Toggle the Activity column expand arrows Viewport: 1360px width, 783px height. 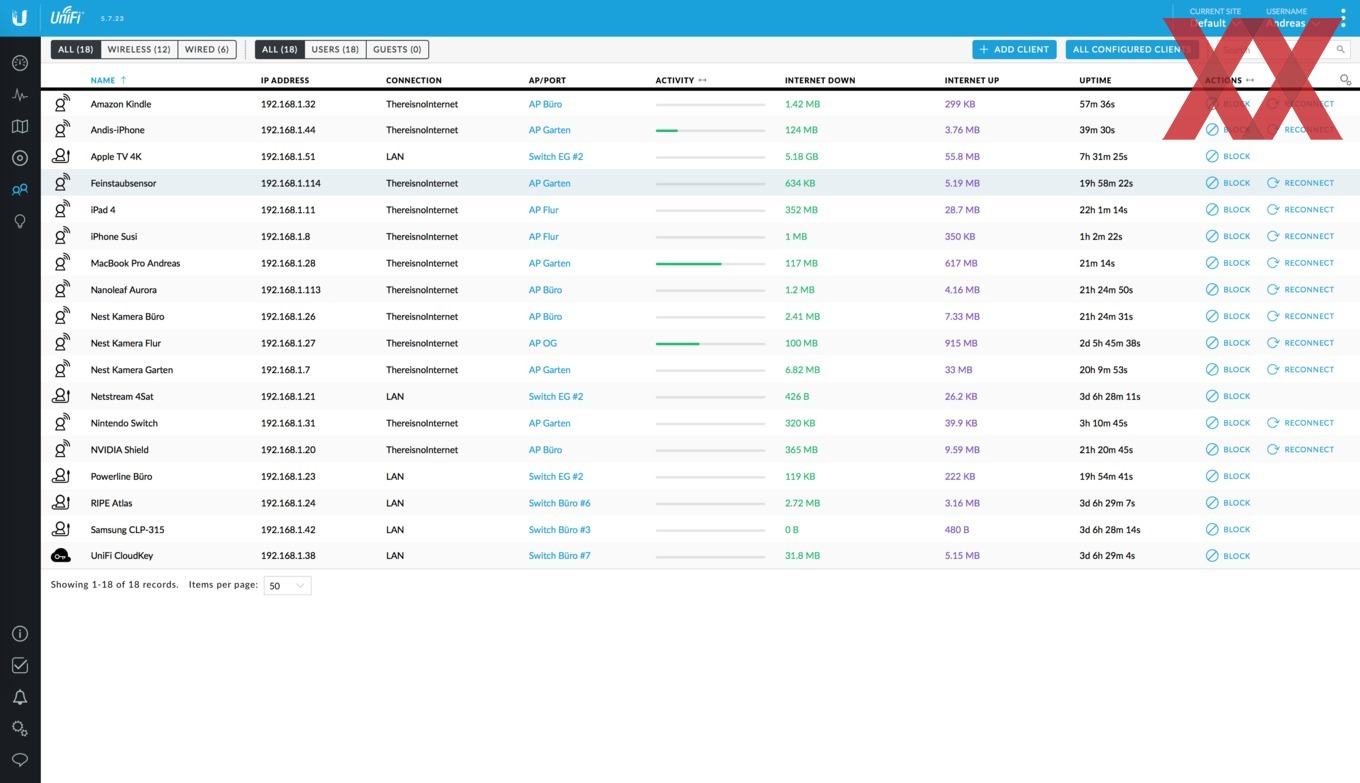pyautogui.click(x=702, y=80)
